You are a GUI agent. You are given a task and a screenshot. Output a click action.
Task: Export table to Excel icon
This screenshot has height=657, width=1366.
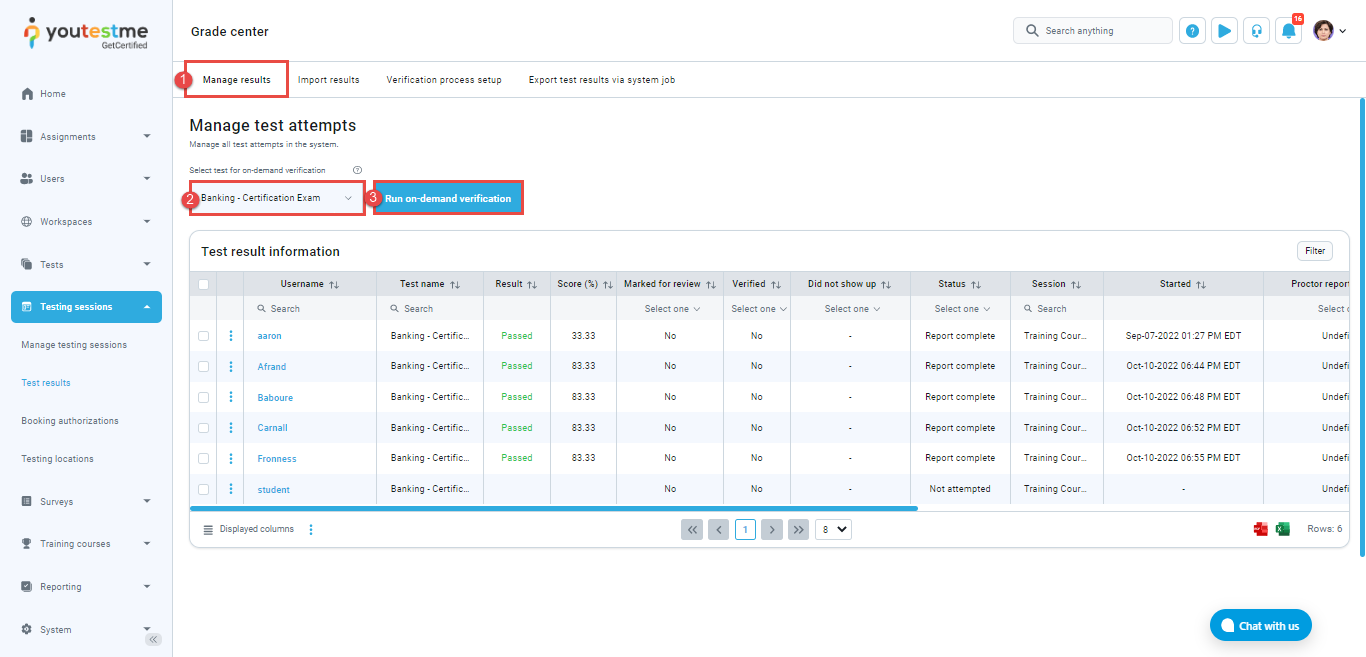(1282, 529)
